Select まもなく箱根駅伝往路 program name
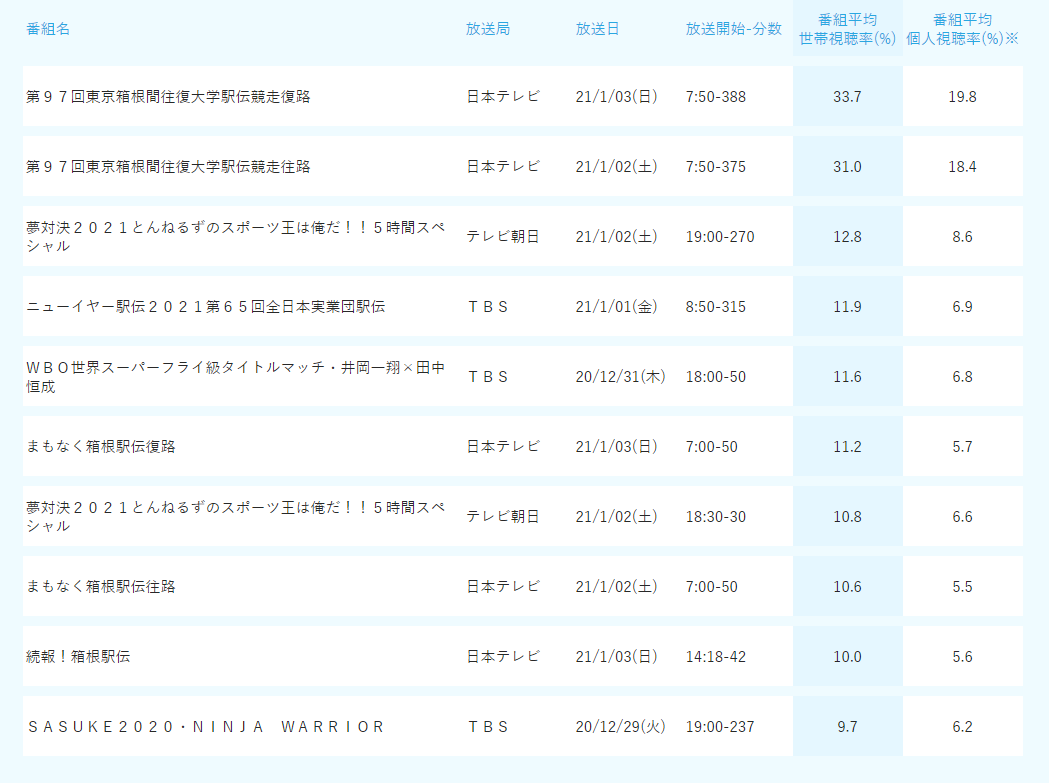The height and width of the screenshot is (783, 1049). [100, 586]
